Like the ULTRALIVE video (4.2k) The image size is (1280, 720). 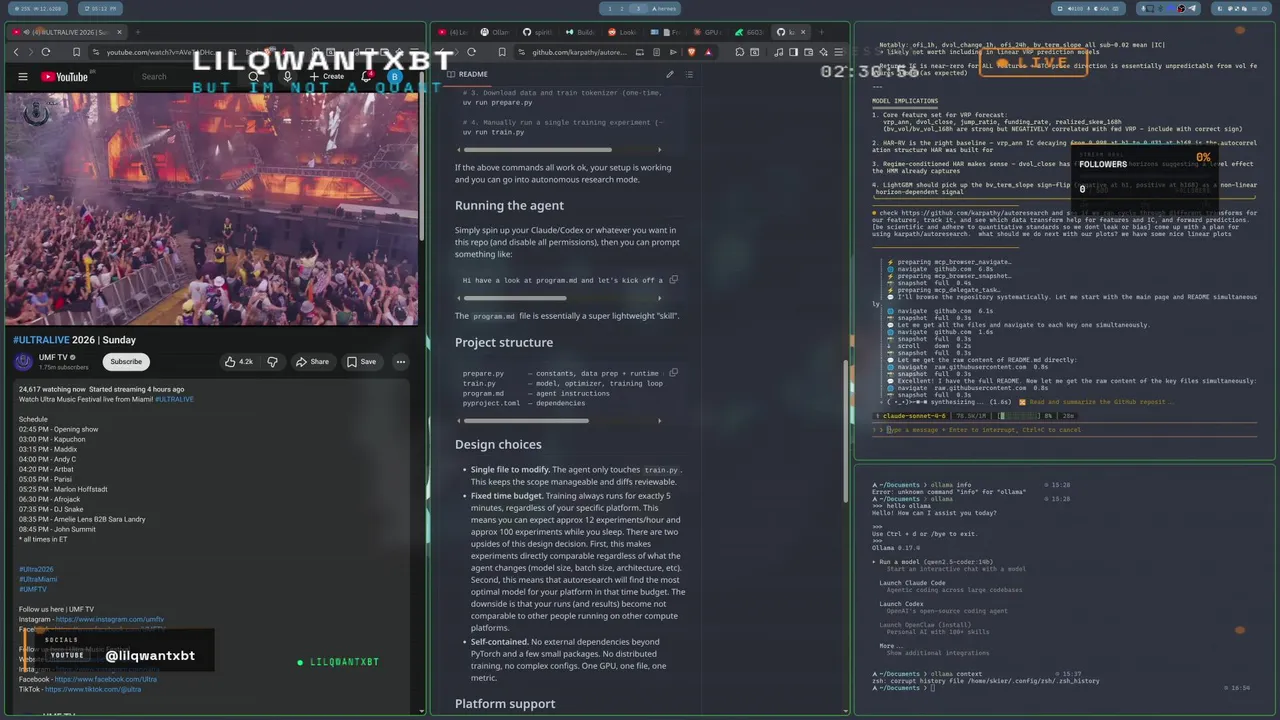click(239, 362)
